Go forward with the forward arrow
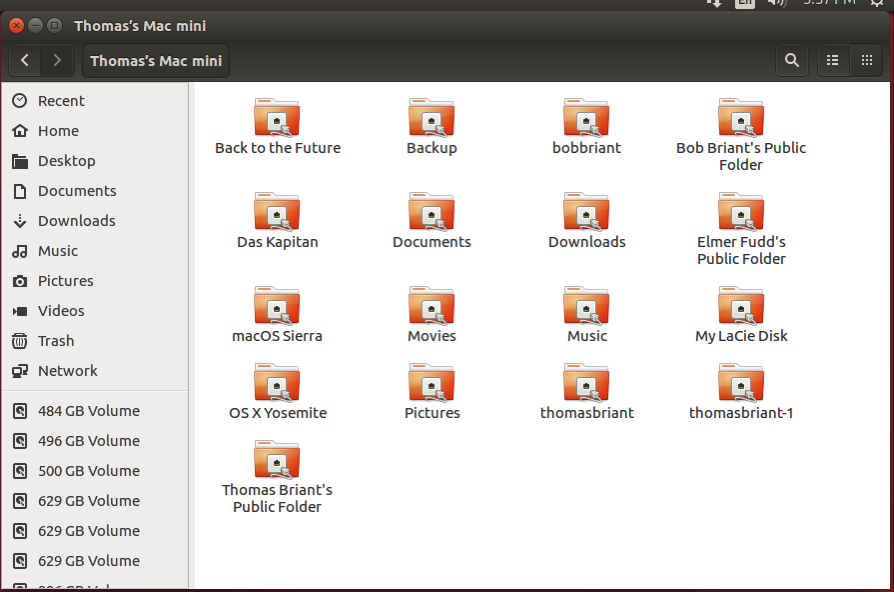 click(x=56, y=60)
